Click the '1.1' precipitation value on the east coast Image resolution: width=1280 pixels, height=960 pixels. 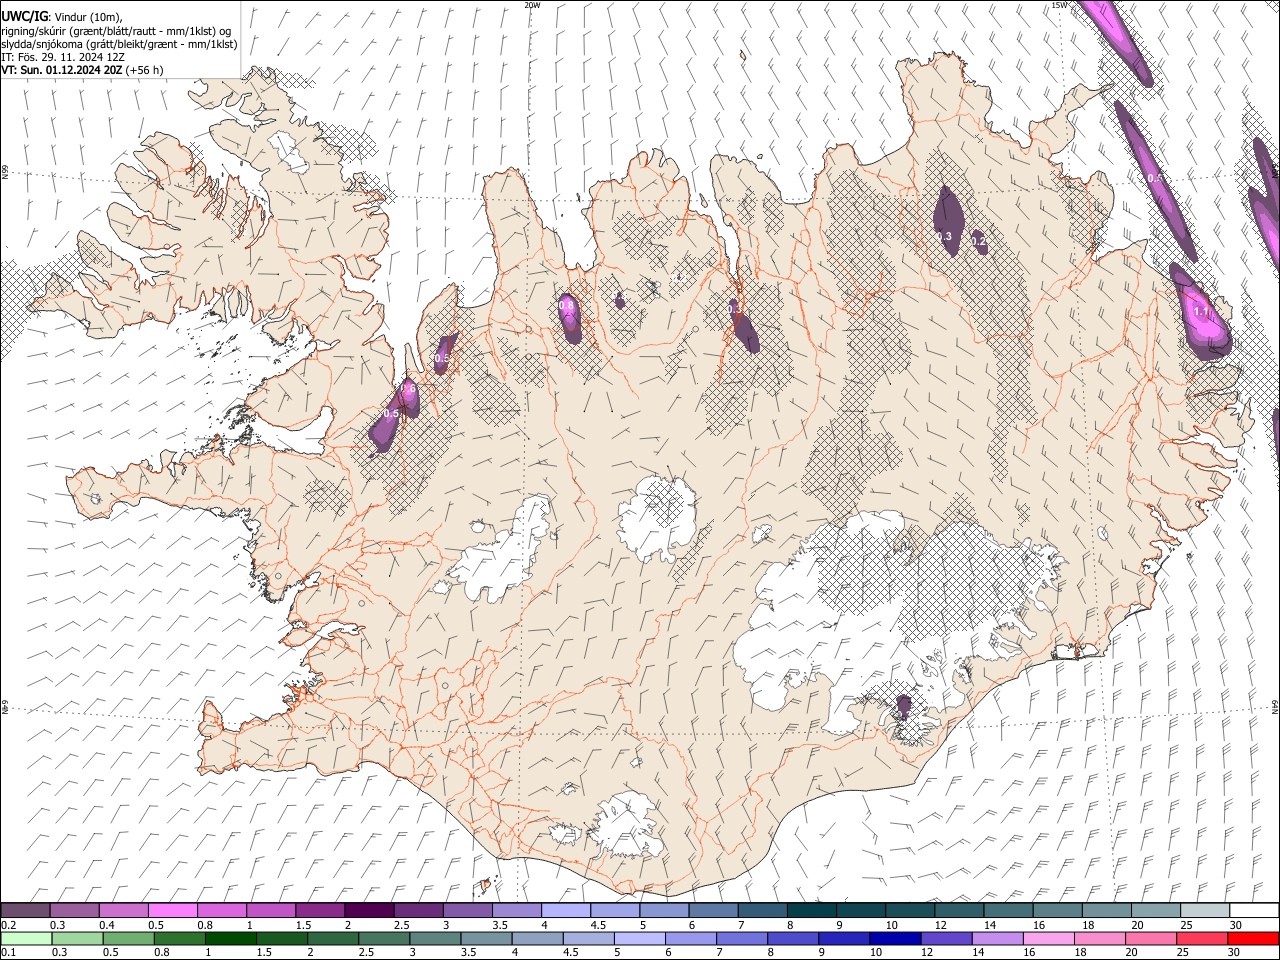tap(1202, 312)
